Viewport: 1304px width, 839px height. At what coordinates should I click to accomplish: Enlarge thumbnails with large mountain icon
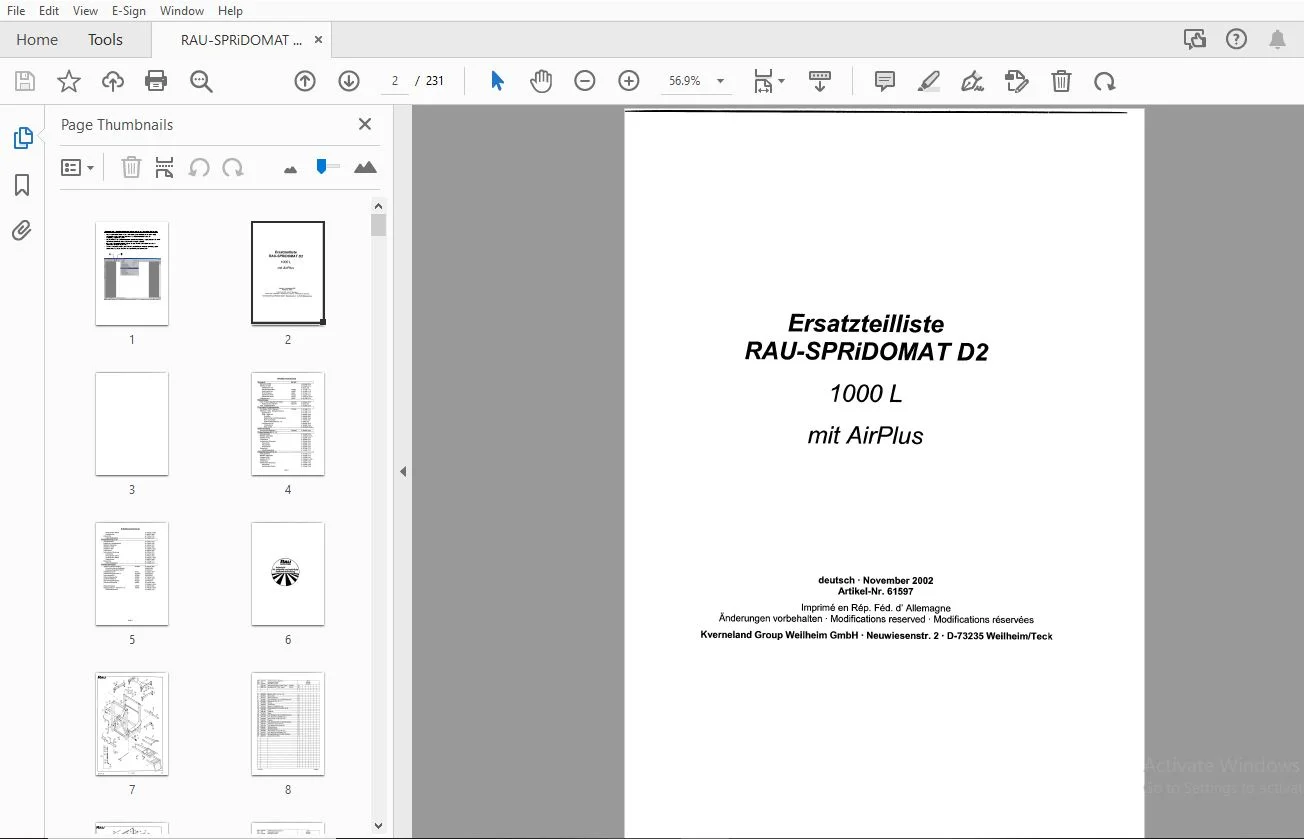coord(365,167)
